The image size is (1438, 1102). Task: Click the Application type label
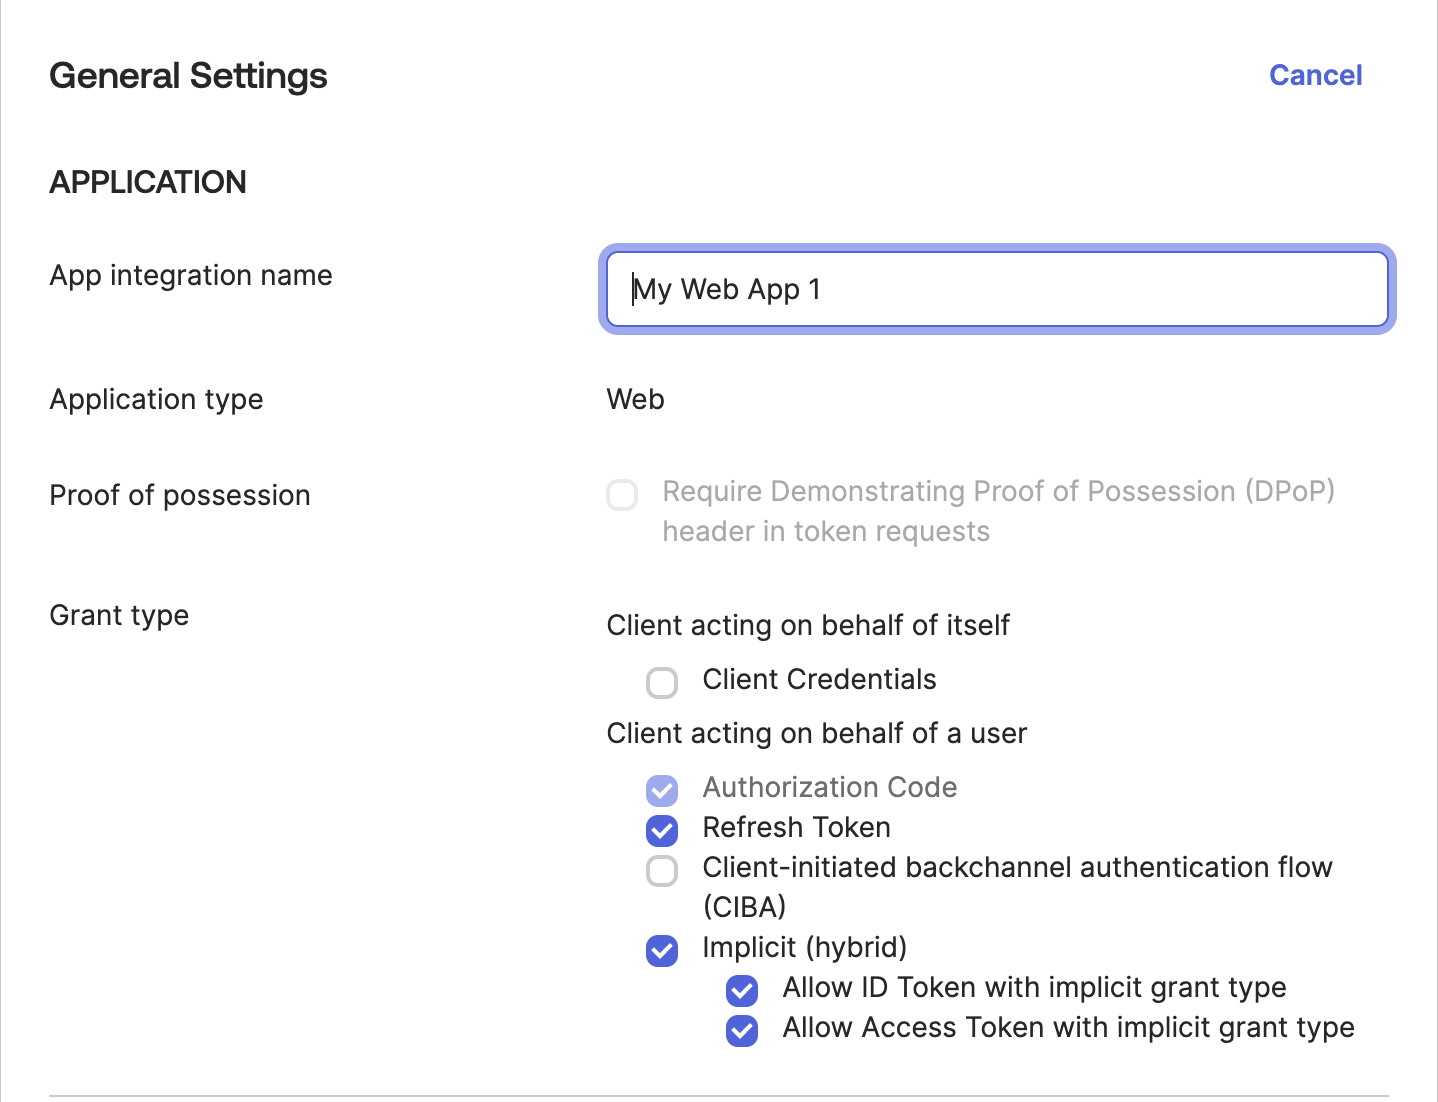coord(156,399)
